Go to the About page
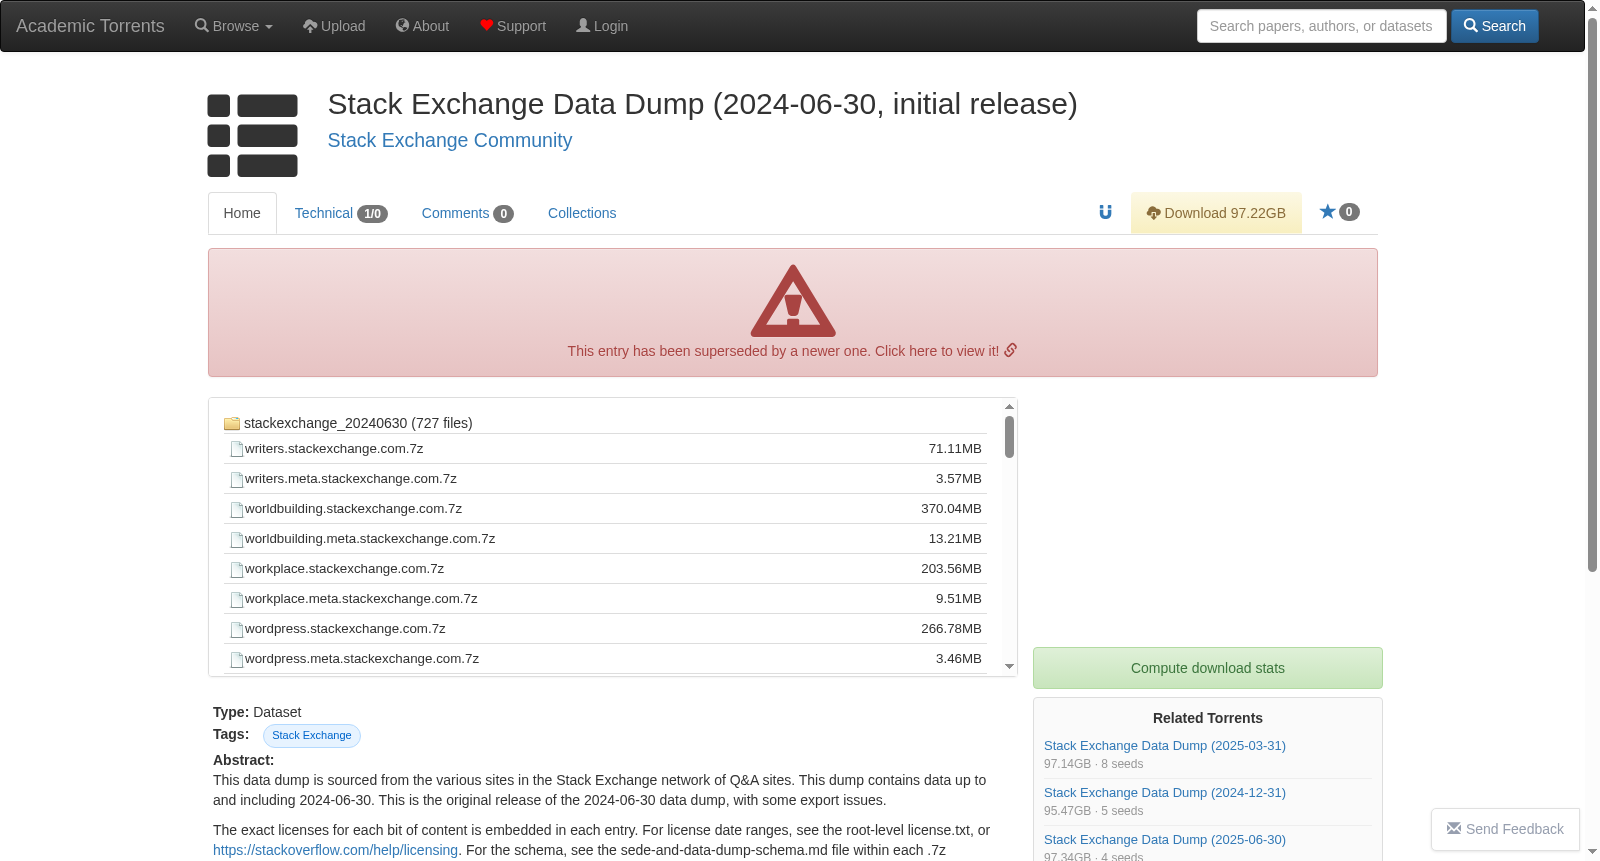Image resolution: width=1600 pixels, height=861 pixels. point(422,26)
